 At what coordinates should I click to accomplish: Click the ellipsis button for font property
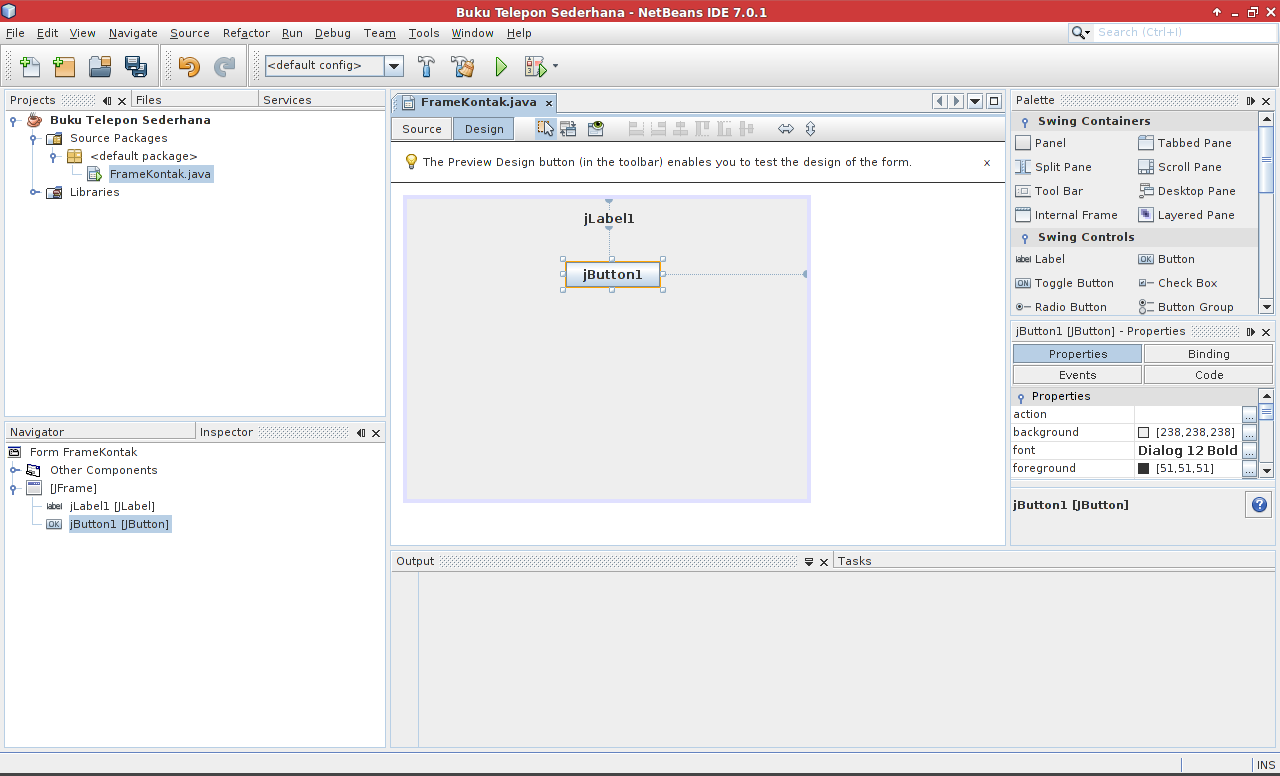[x=1250, y=451]
